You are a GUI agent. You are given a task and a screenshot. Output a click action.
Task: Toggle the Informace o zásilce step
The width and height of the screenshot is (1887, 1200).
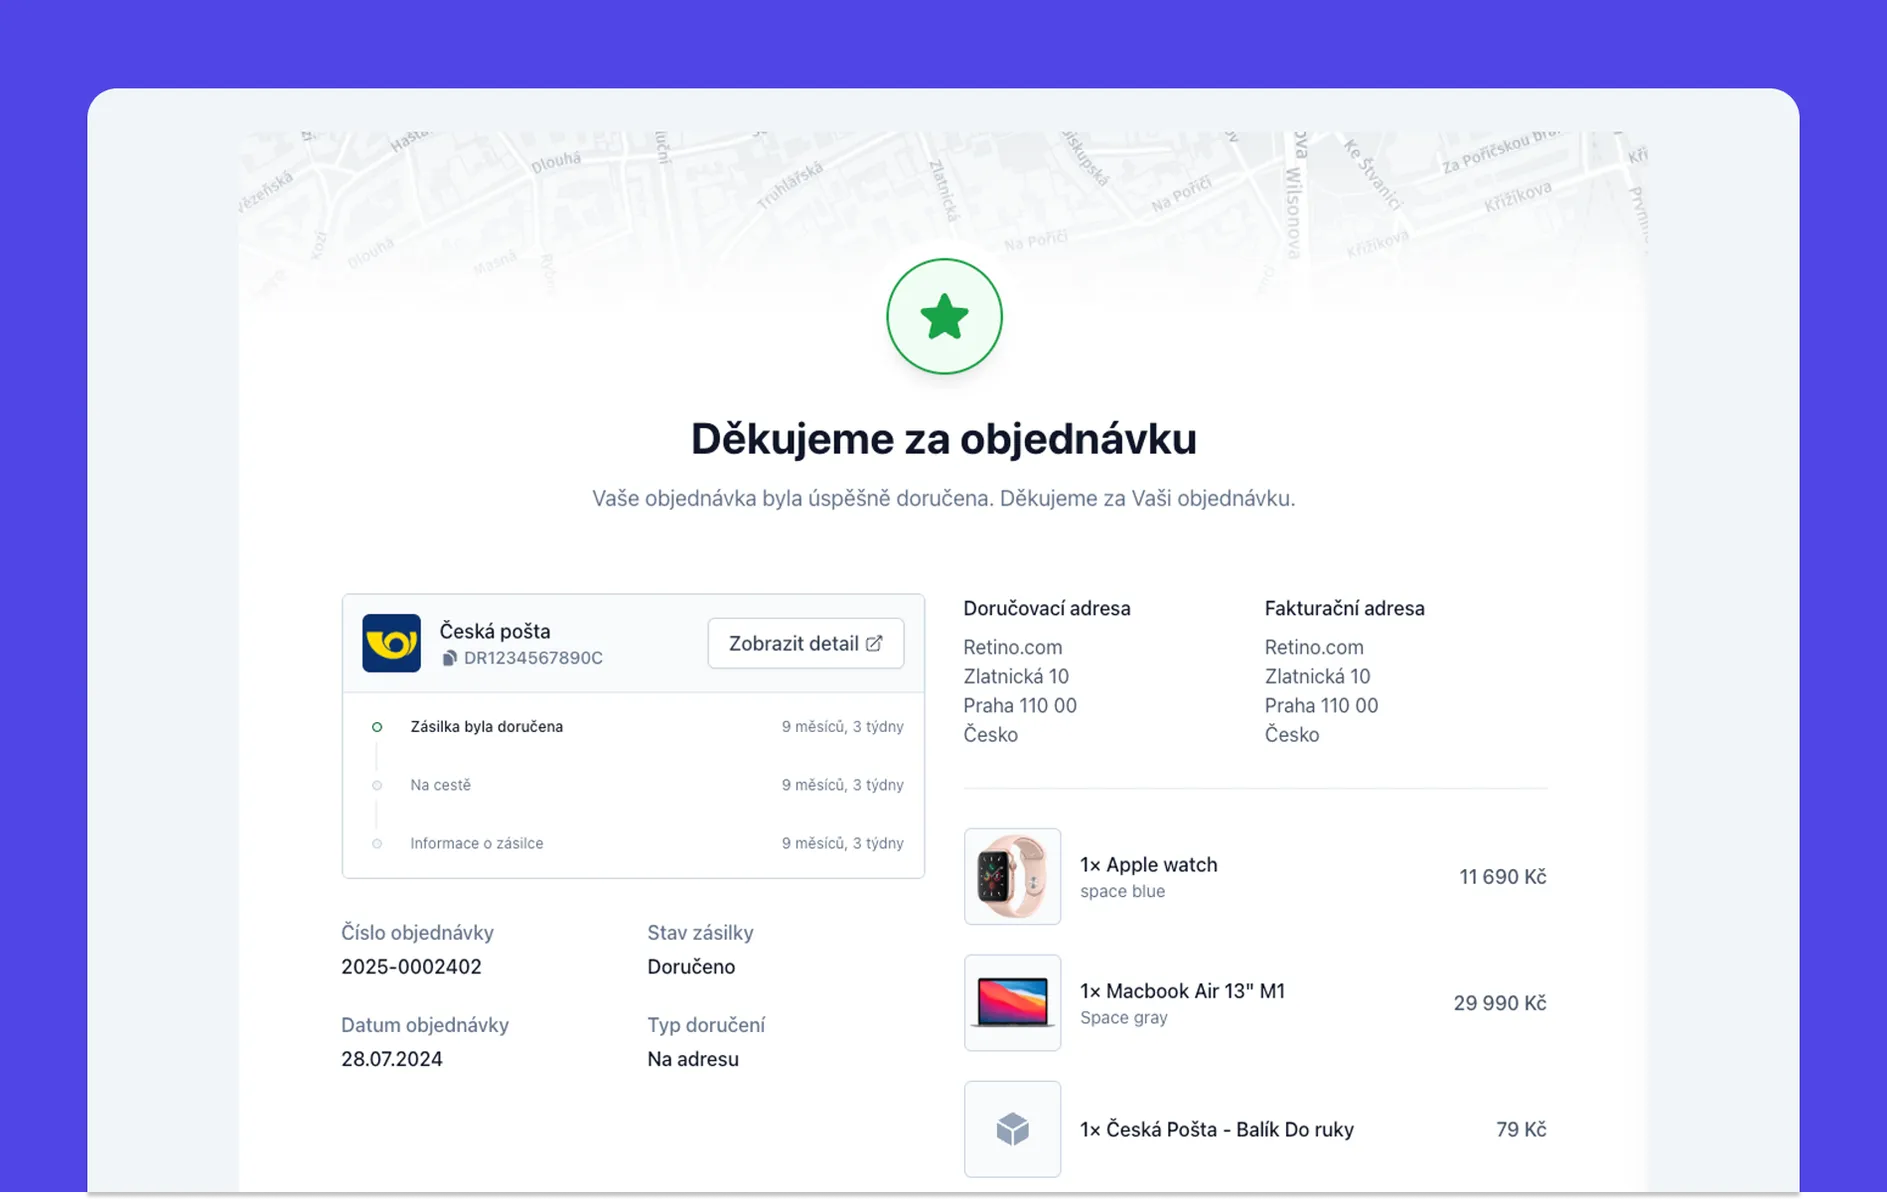tap(476, 843)
